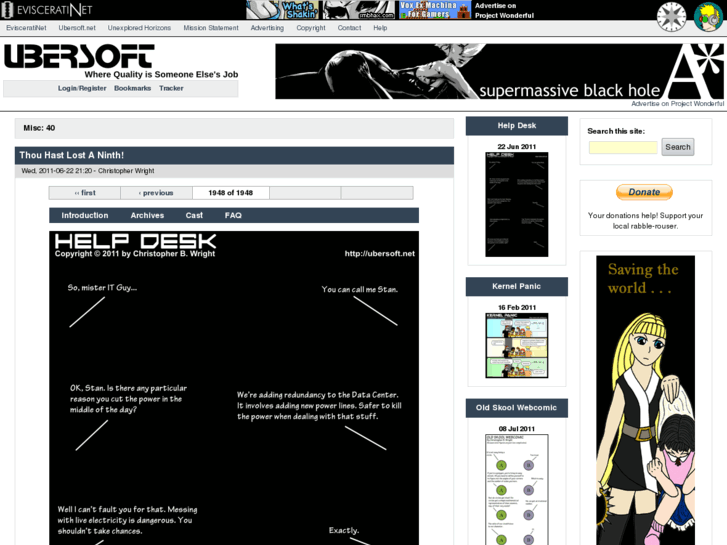Open the Tracker link
Image resolution: width=727 pixels, height=545 pixels.
171,88
